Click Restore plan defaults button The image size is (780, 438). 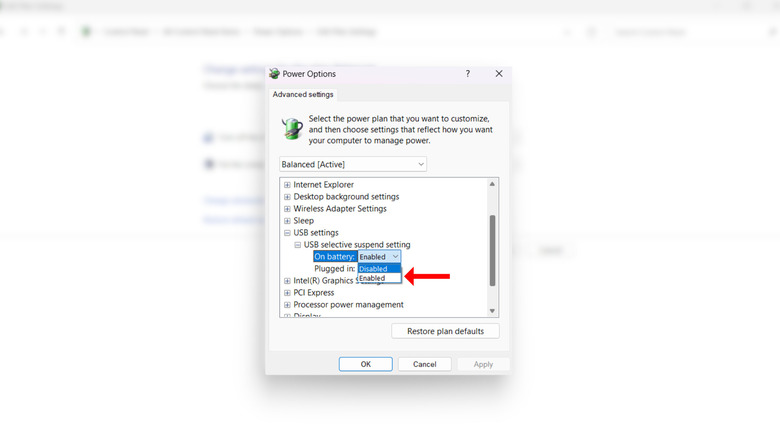coord(445,331)
